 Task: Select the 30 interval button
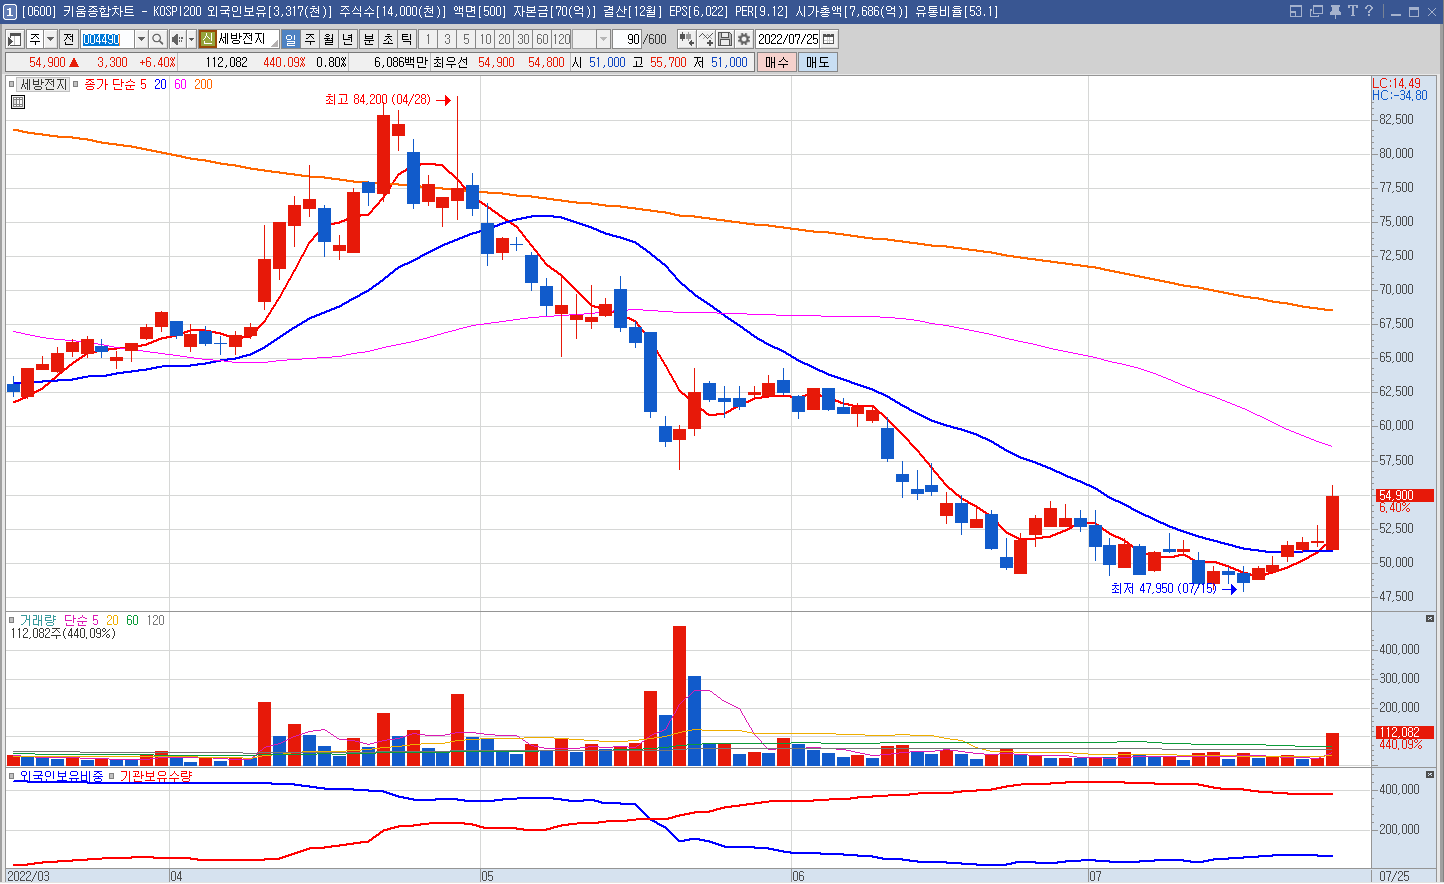pyautogui.click(x=523, y=39)
